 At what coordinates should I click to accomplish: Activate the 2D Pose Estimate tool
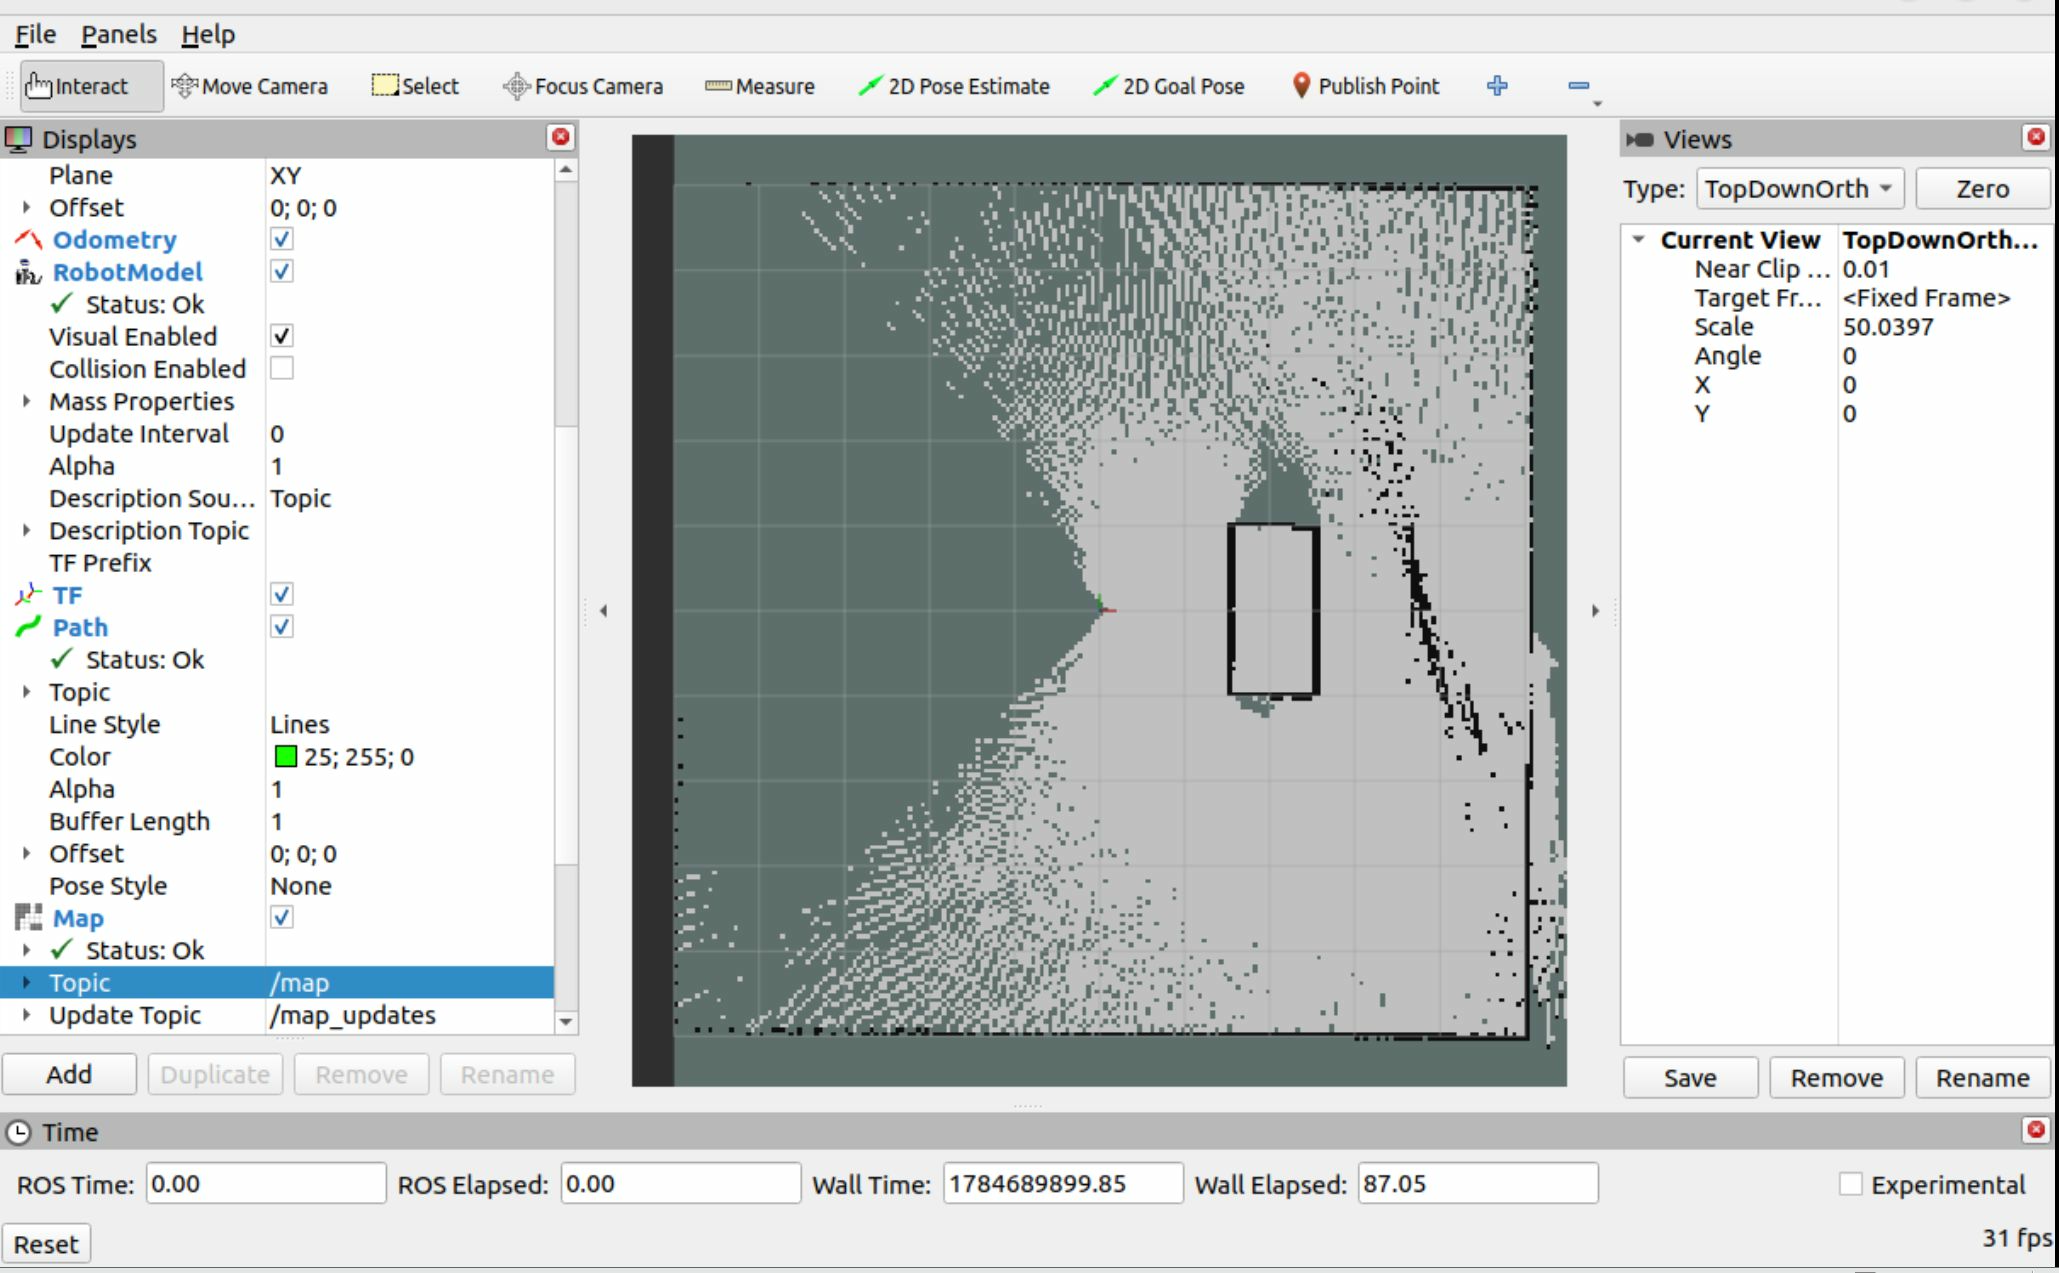[954, 86]
